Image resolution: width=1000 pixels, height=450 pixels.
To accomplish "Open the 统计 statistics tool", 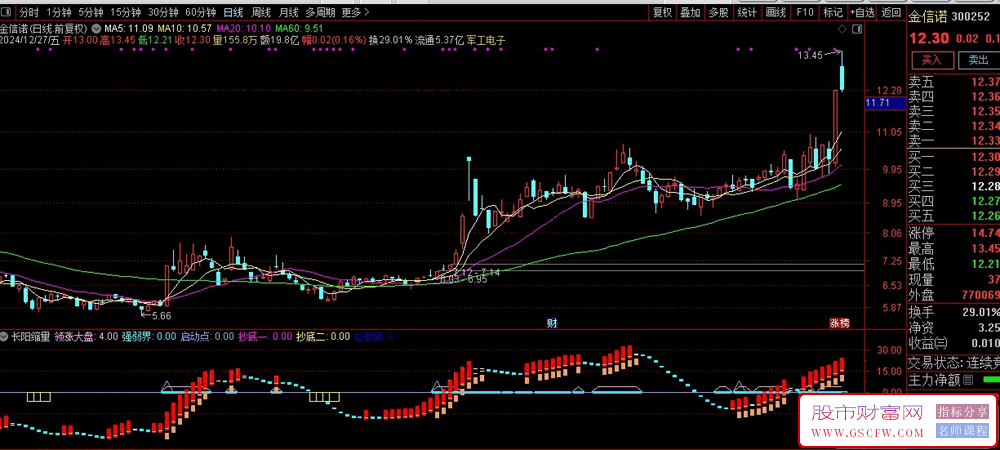I will (747, 12).
